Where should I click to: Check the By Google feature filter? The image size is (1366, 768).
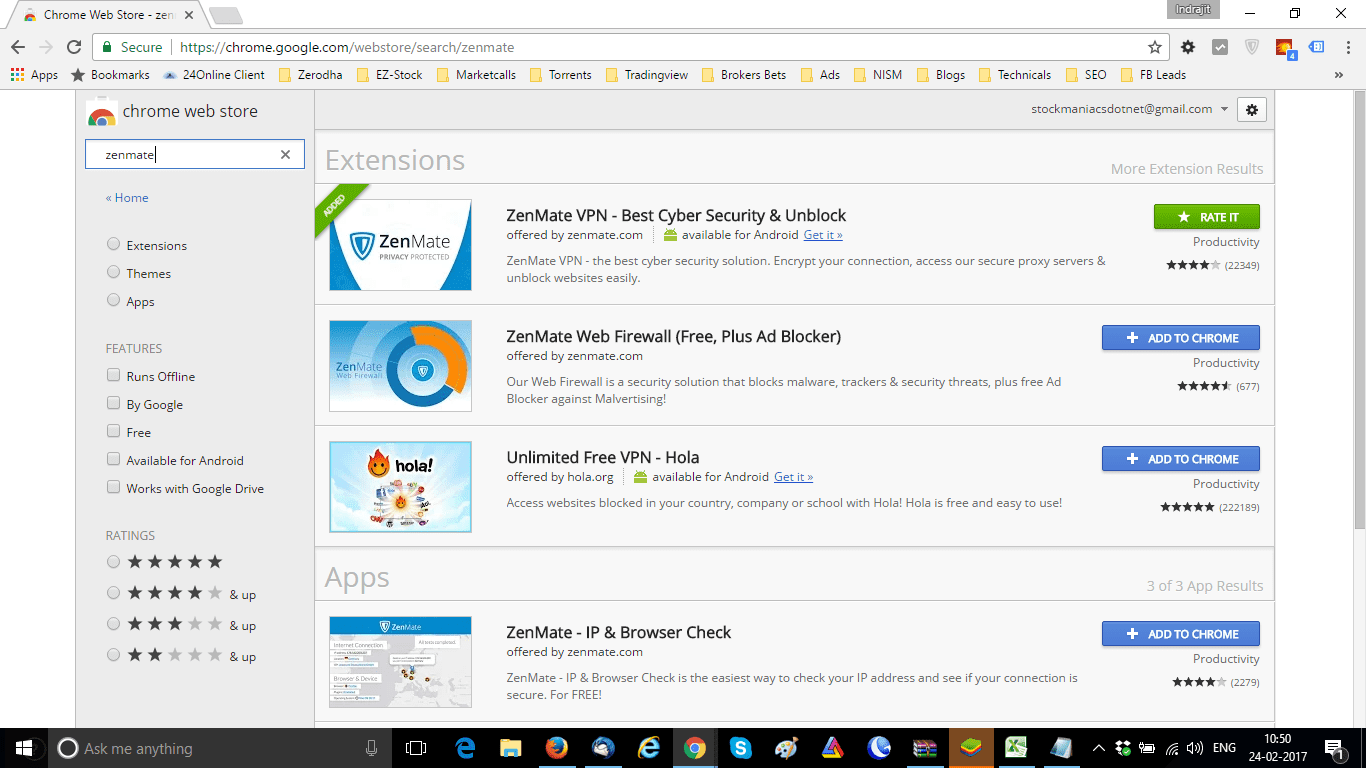point(114,403)
